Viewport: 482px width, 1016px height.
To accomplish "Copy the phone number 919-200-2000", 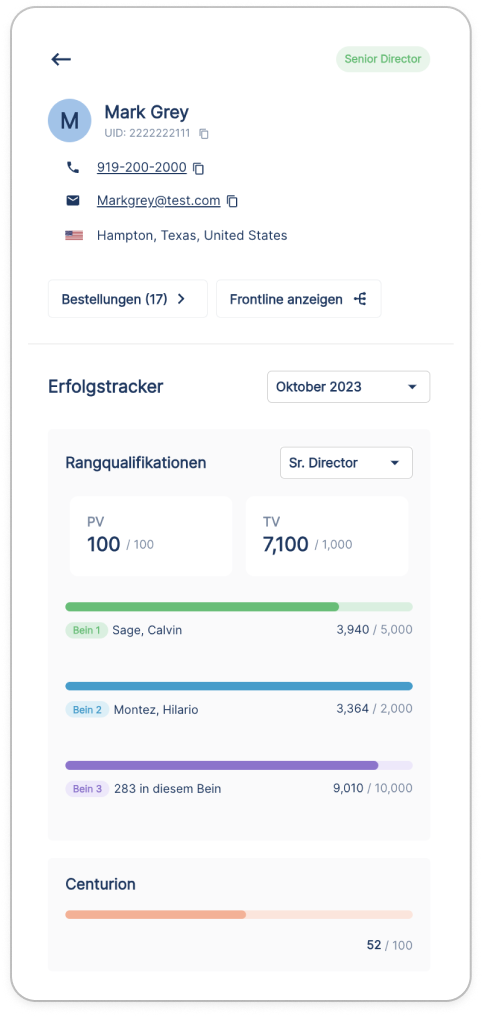I will (199, 168).
